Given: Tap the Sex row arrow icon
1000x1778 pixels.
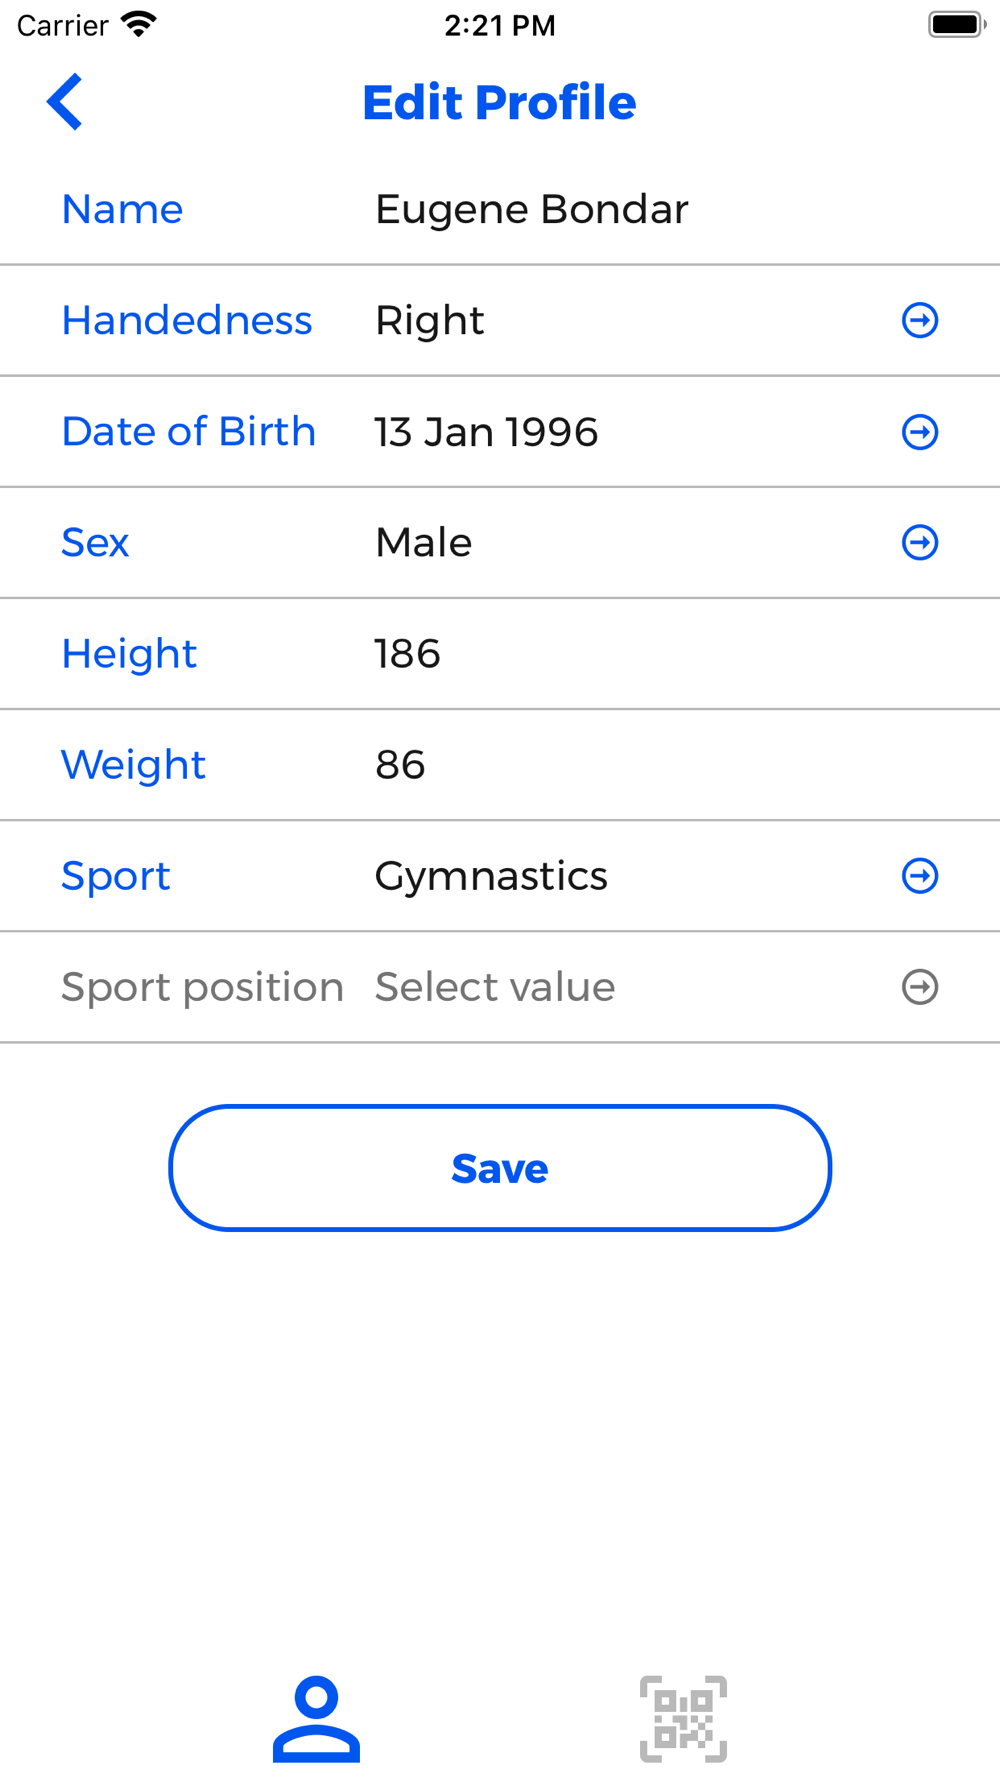Looking at the screenshot, I should click(x=920, y=543).
